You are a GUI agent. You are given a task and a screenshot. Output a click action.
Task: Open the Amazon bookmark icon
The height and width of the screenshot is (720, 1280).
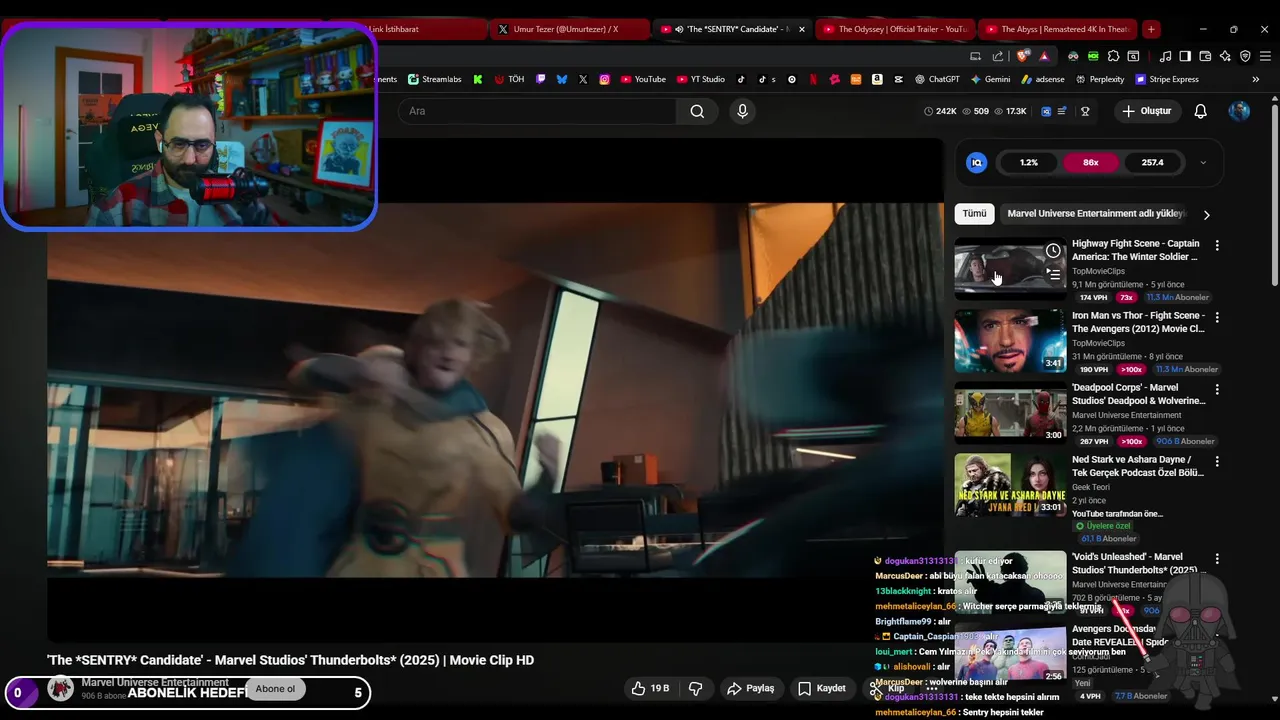coord(877,79)
